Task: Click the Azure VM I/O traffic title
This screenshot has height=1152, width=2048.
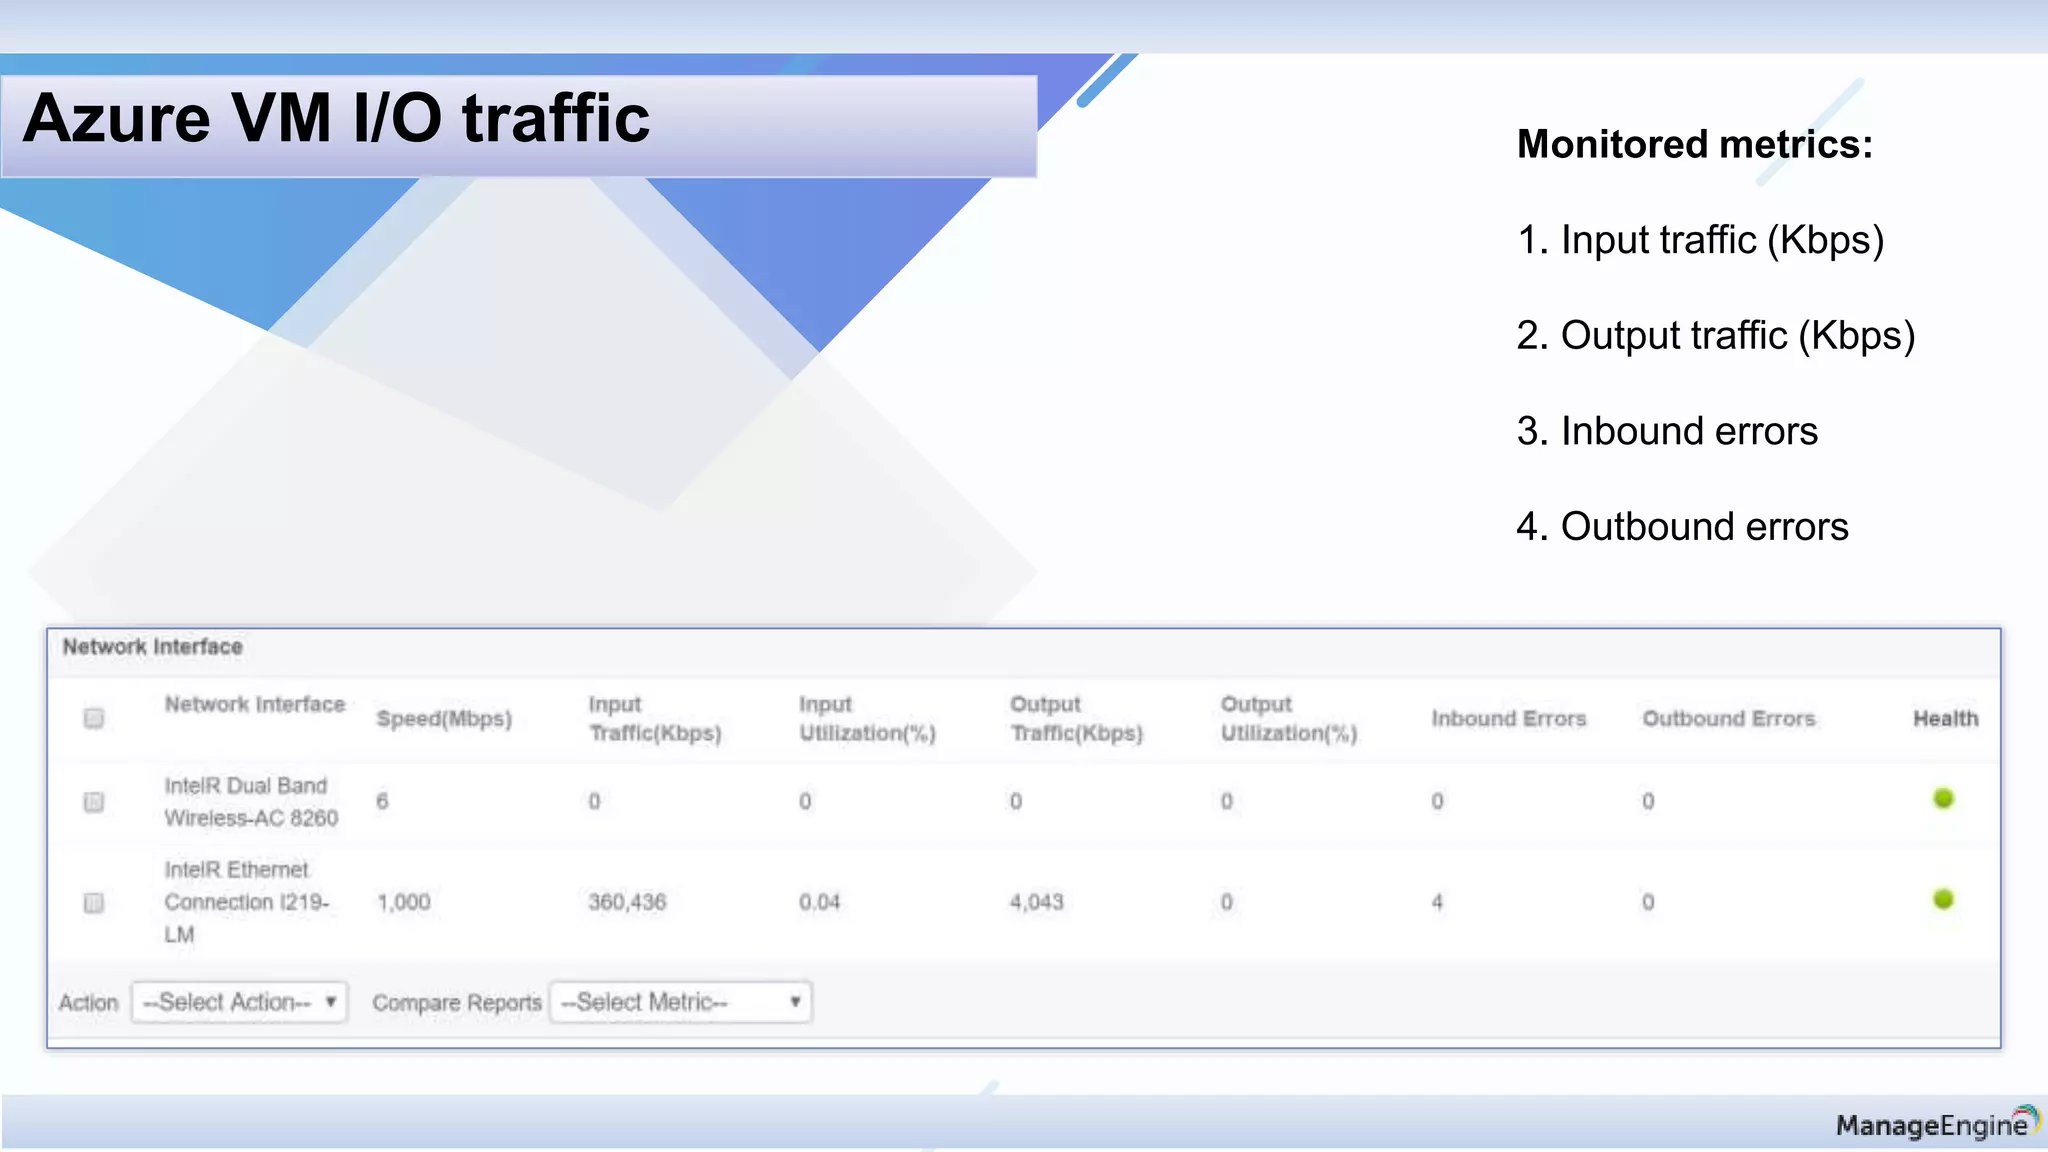Action: pos(336,118)
